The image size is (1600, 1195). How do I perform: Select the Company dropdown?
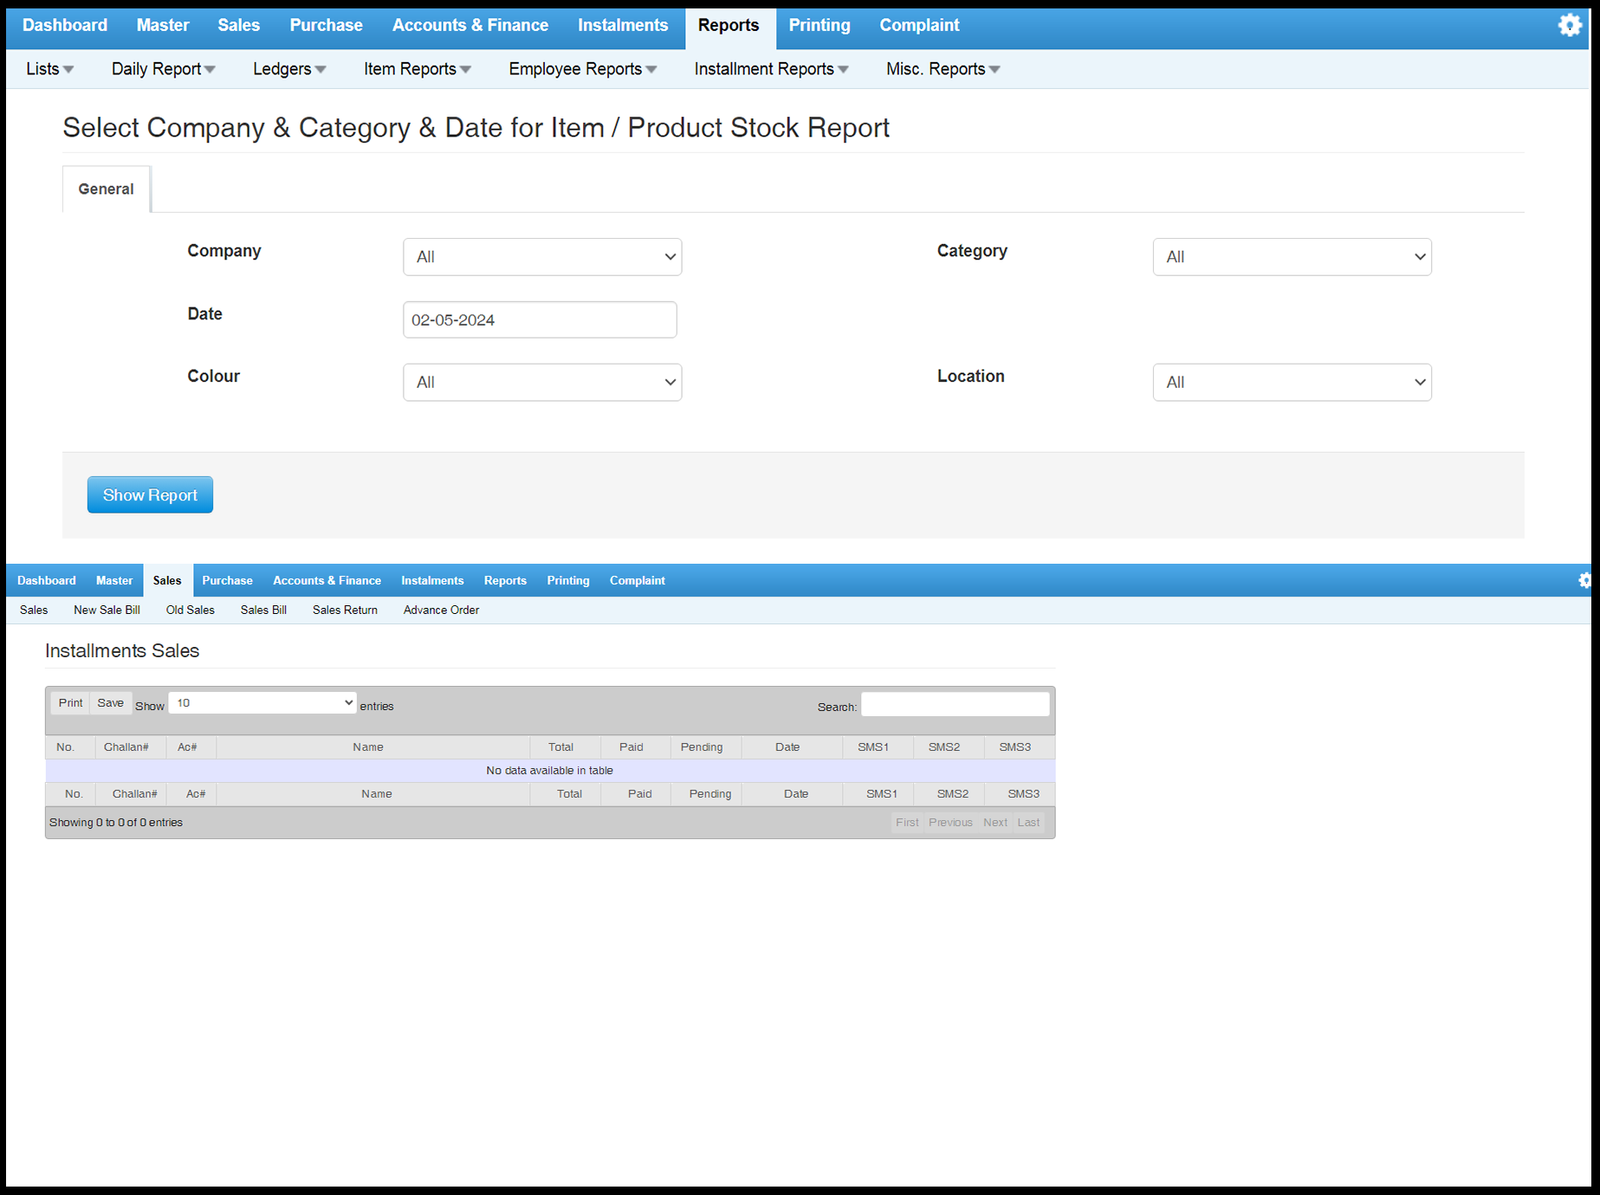[542, 257]
